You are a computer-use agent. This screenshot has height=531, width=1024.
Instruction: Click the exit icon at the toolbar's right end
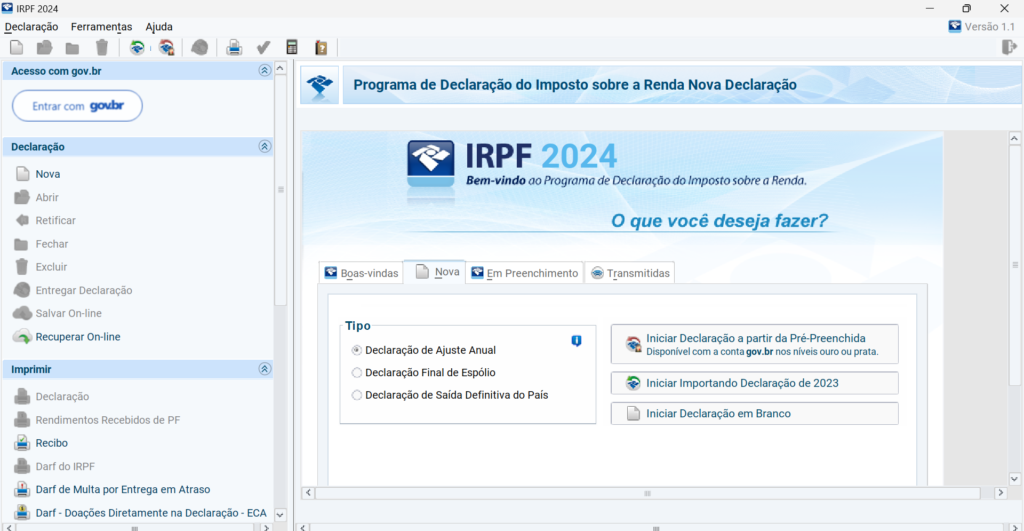pyautogui.click(x=1009, y=47)
